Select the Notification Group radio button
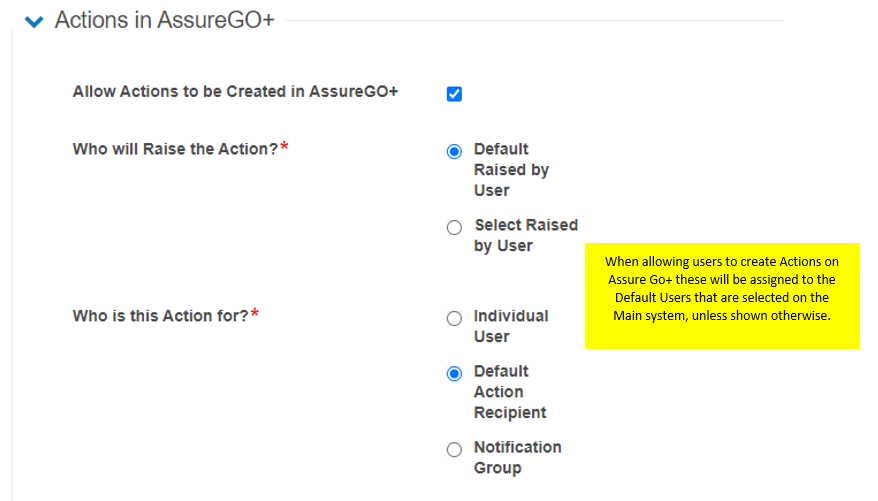The width and height of the screenshot is (878, 501). click(454, 449)
